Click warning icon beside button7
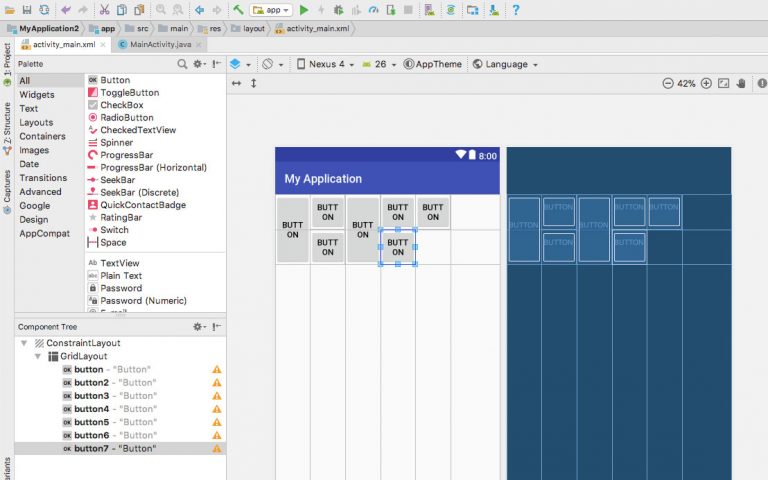This screenshot has width=768, height=480. click(216, 449)
